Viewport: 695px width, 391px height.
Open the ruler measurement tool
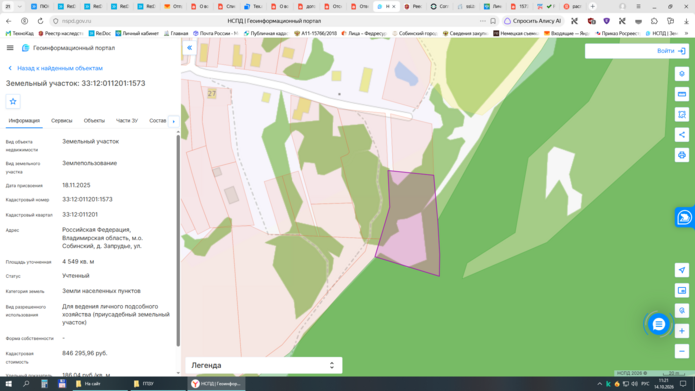[x=682, y=94]
